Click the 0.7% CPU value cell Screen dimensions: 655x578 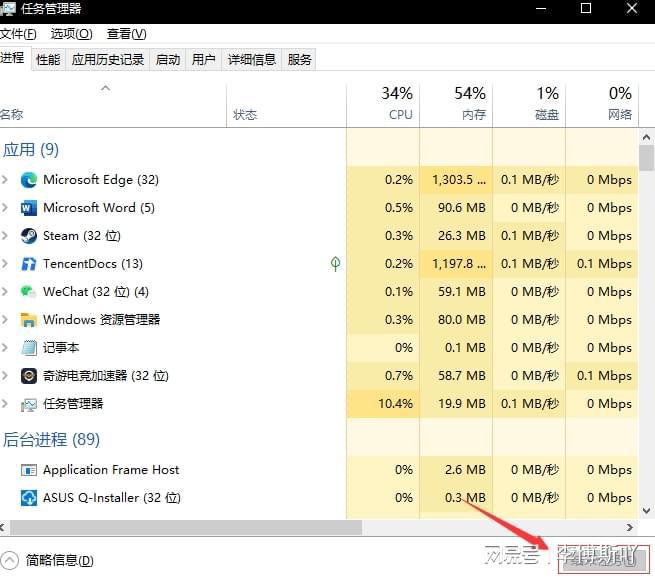point(383,376)
